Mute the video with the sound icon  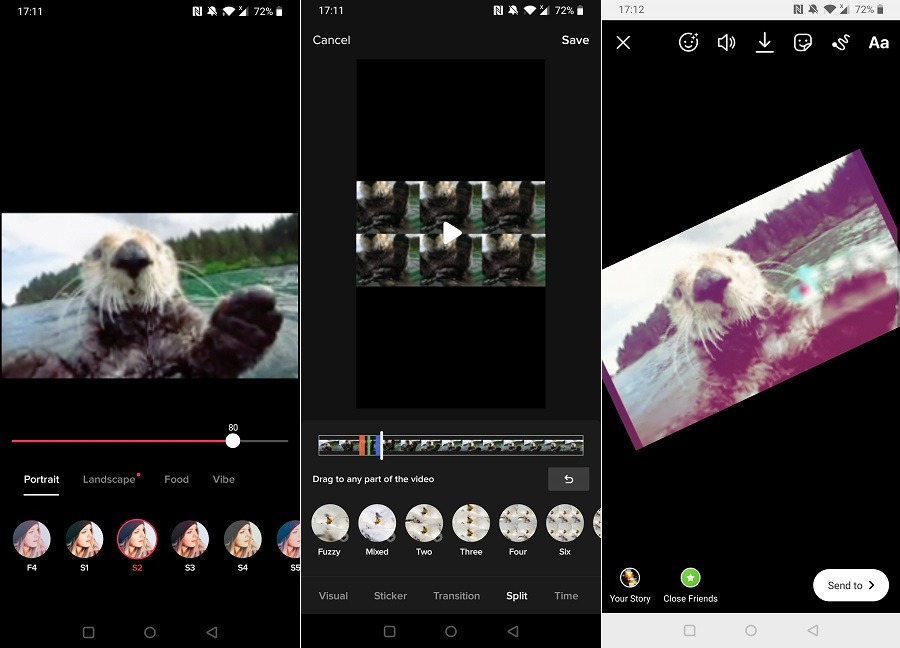[x=726, y=43]
